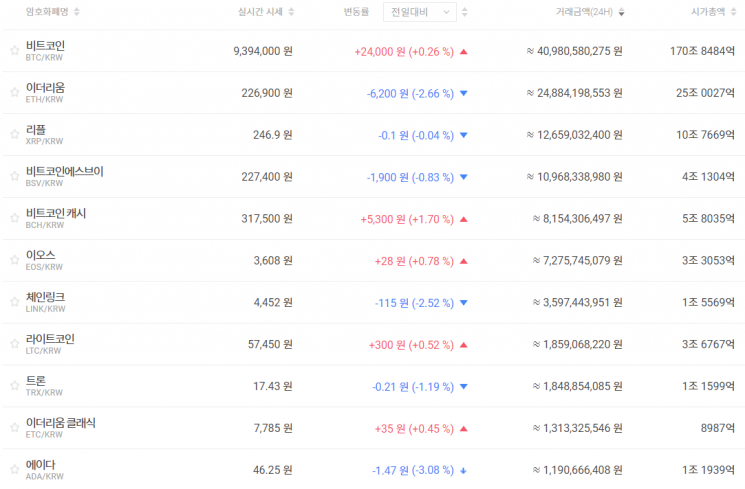Open the 라이트코인 coin name

(x=50, y=339)
